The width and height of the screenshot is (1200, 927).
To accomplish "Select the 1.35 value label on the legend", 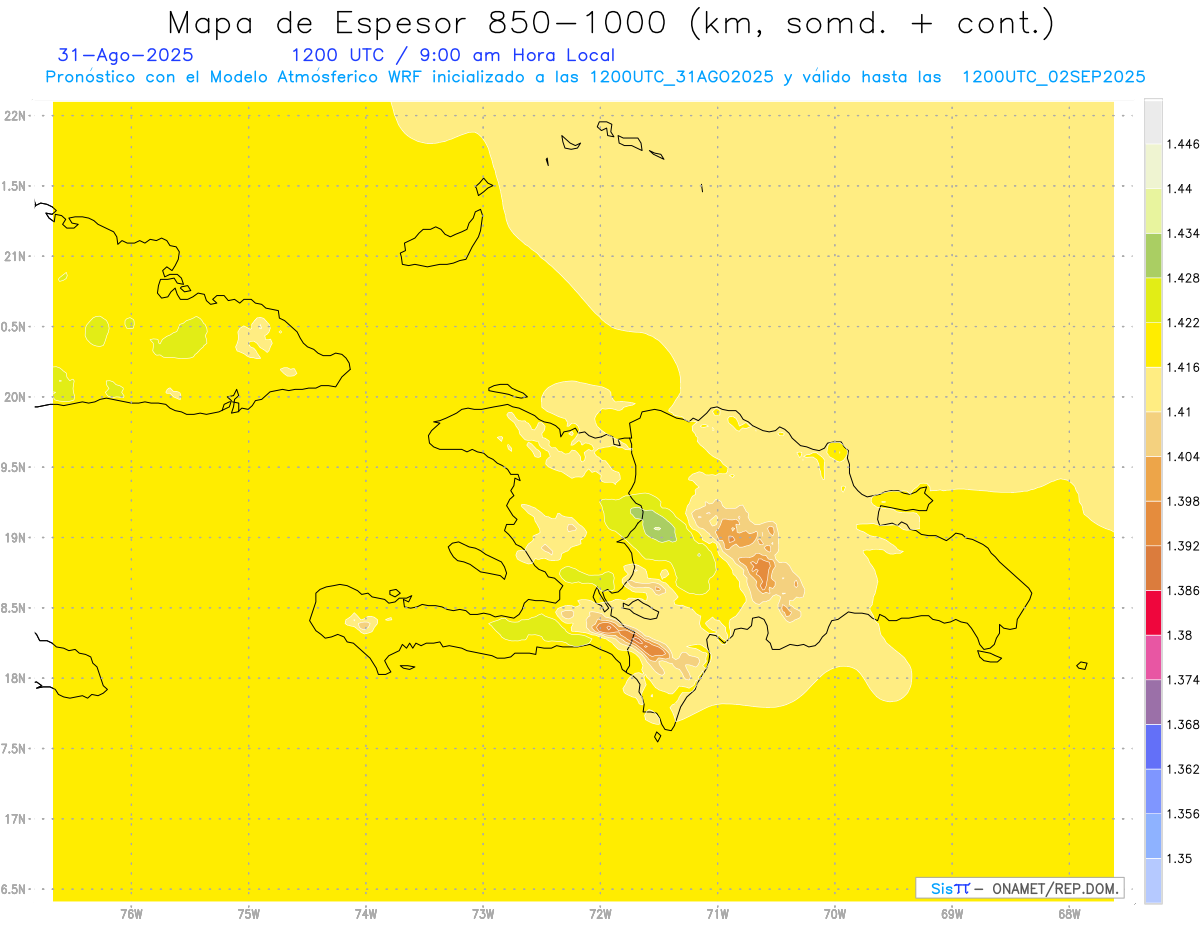I will [x=1179, y=858].
